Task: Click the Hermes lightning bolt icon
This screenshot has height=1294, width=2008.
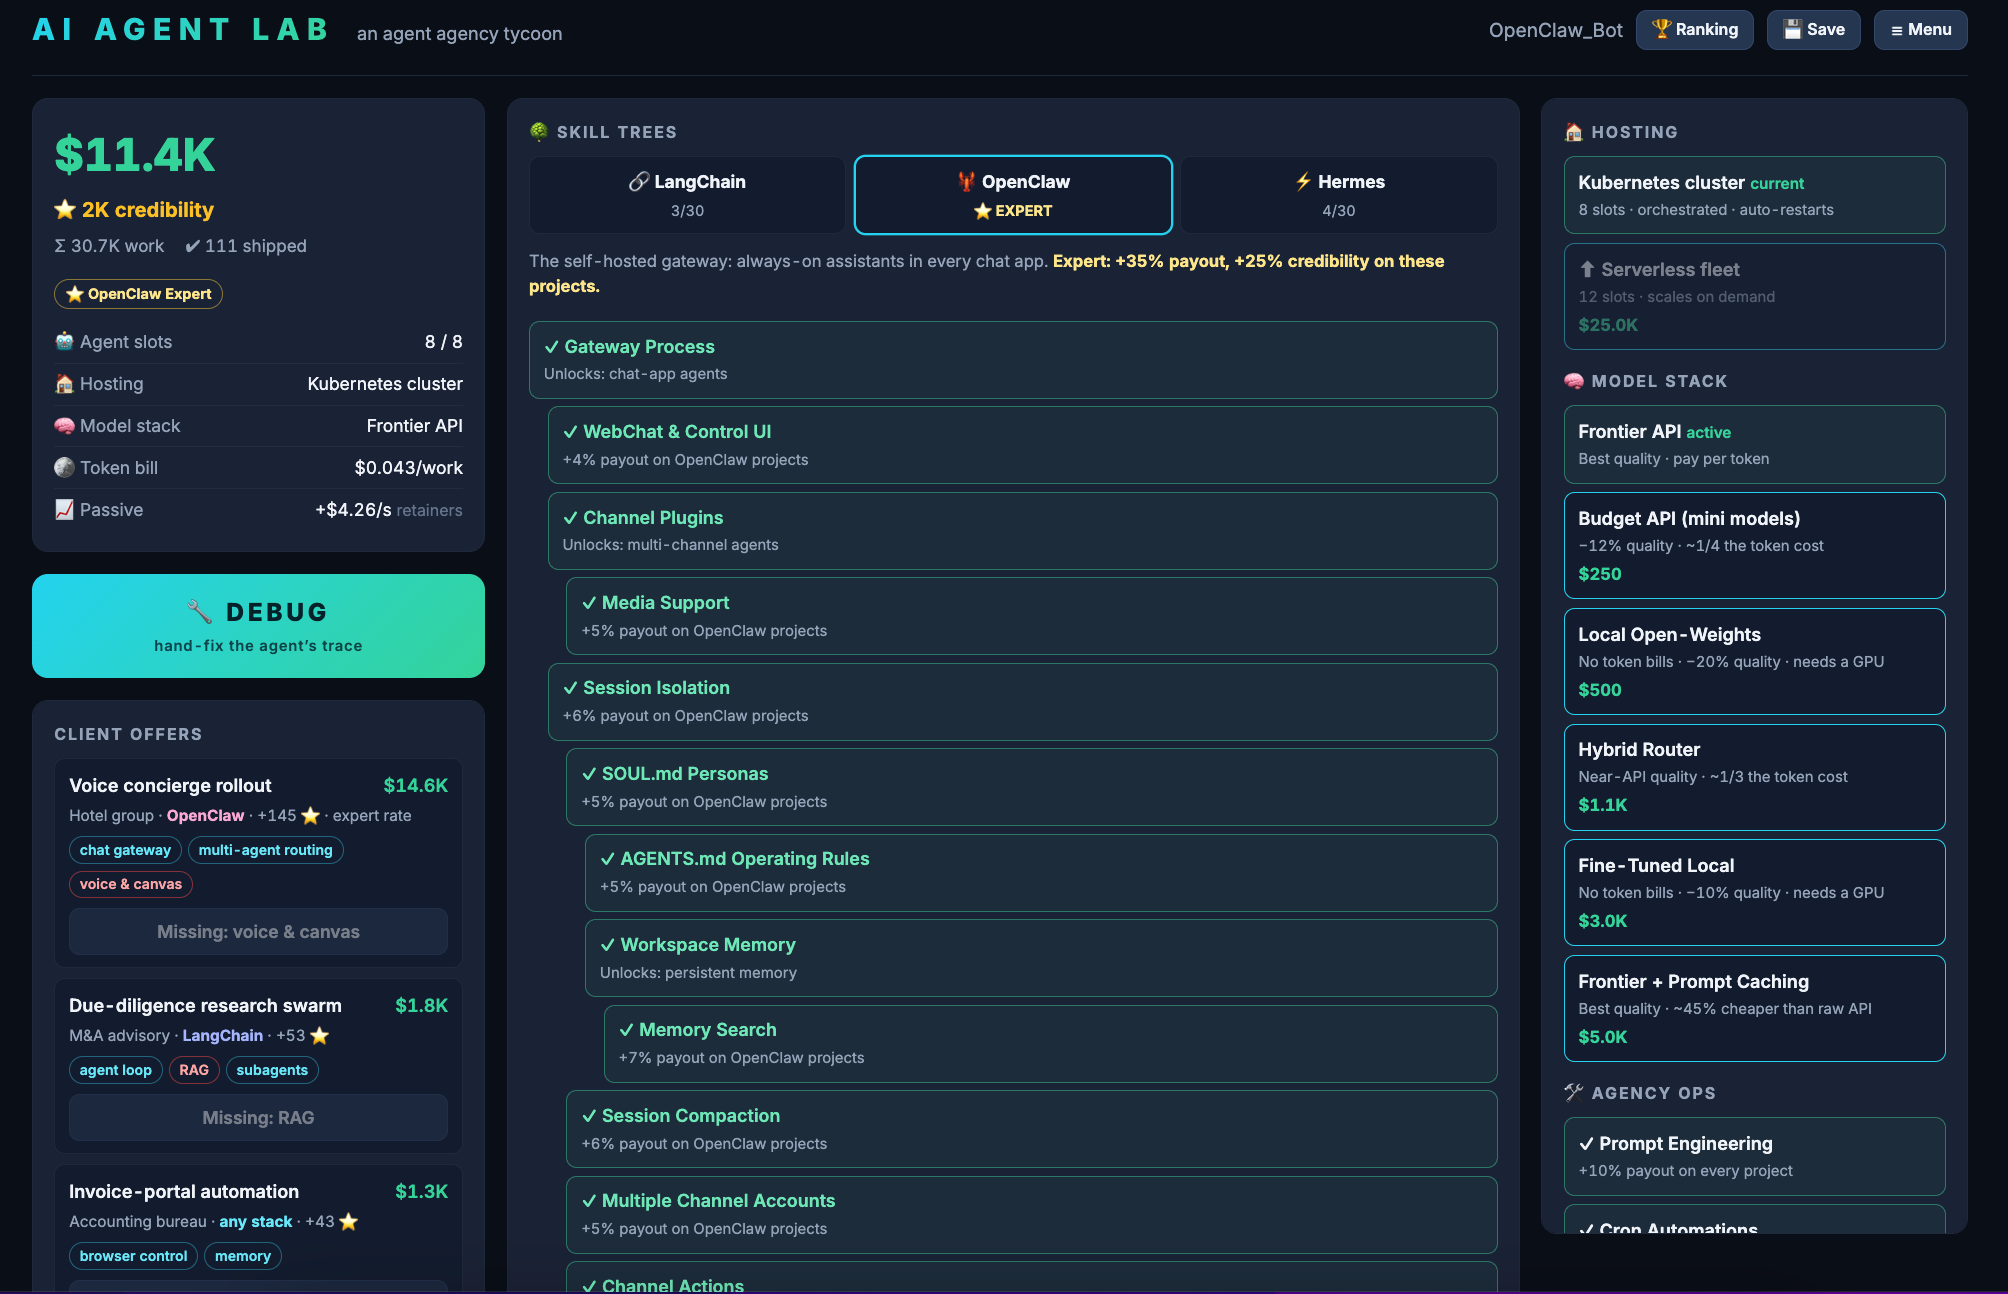Action: [1303, 181]
